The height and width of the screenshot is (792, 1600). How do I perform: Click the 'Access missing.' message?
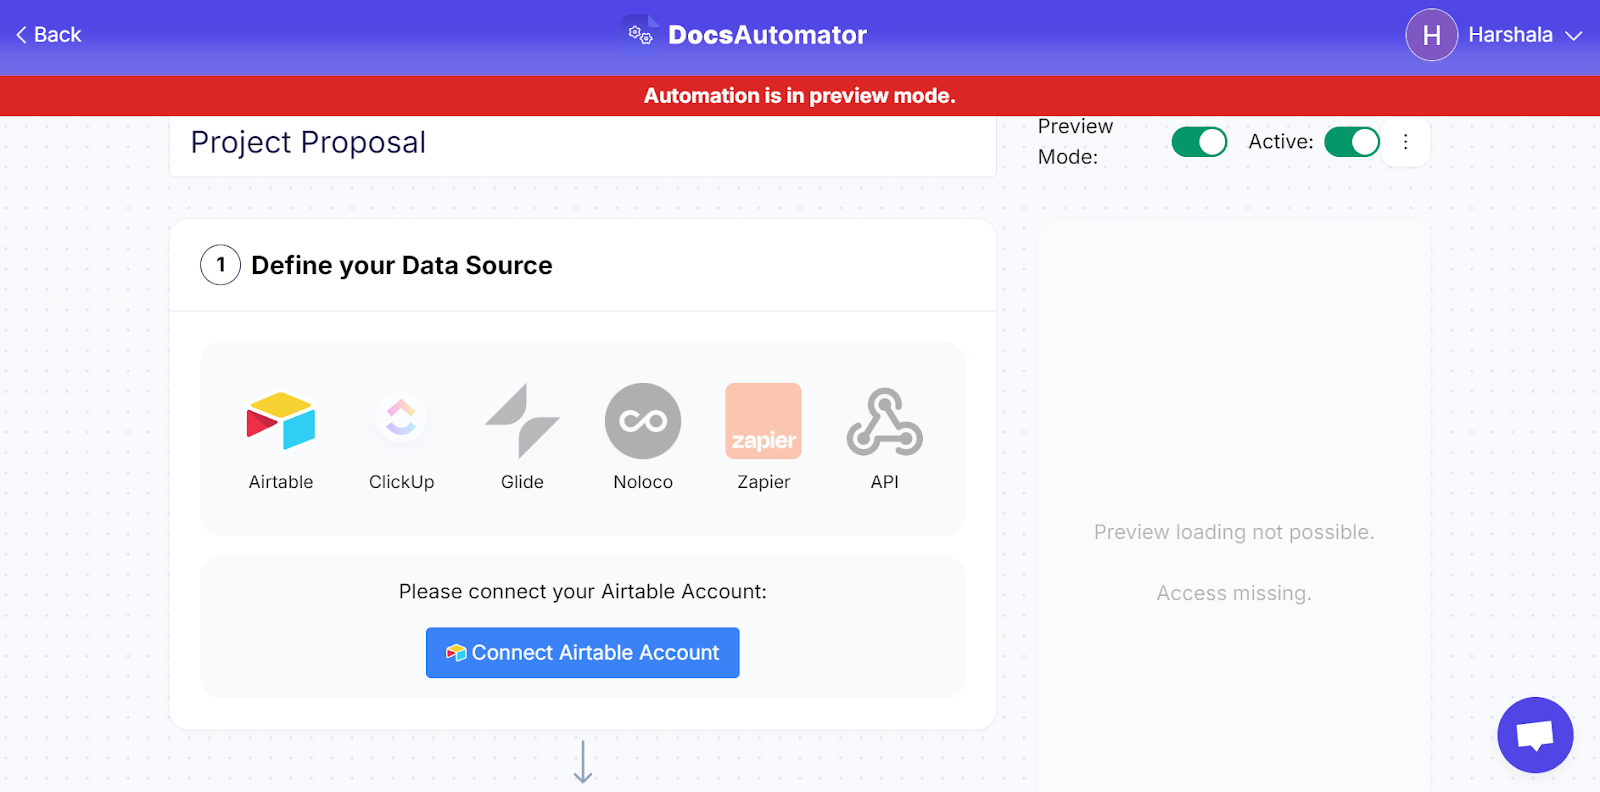[x=1234, y=593]
